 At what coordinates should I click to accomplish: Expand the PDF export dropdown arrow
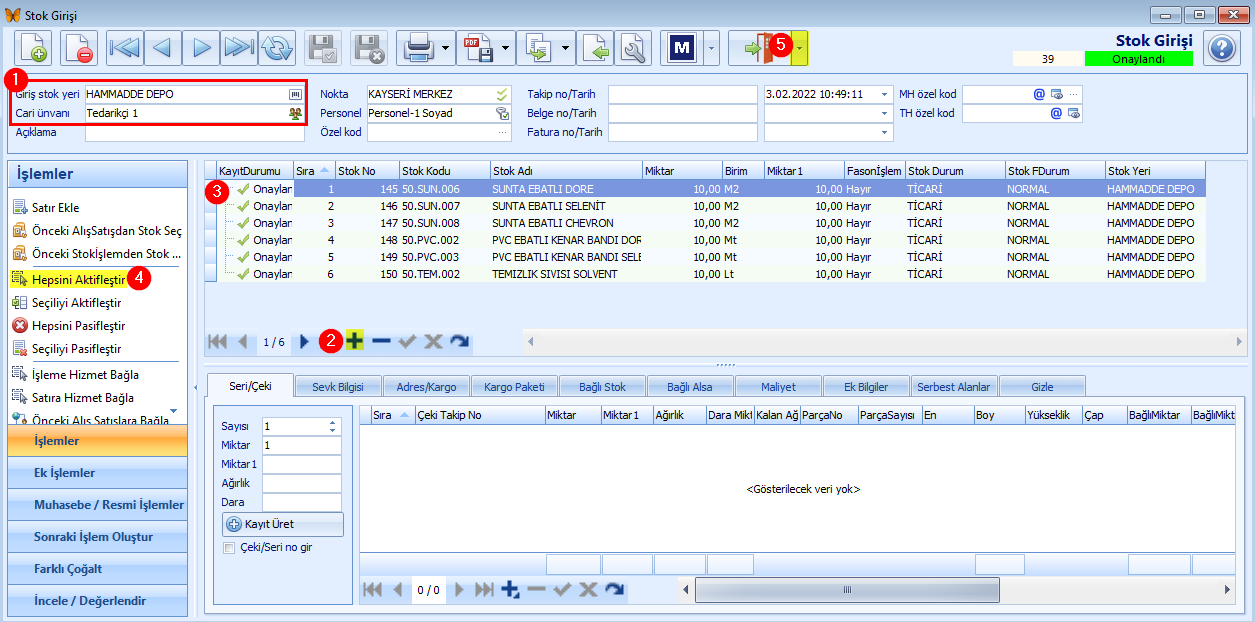[507, 47]
